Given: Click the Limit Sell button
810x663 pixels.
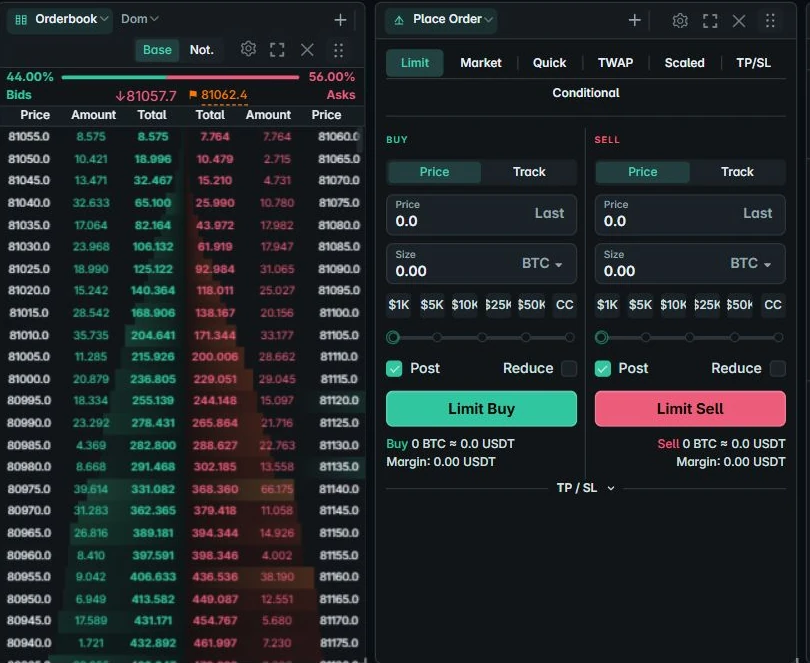Looking at the screenshot, I should pyautogui.click(x=690, y=409).
